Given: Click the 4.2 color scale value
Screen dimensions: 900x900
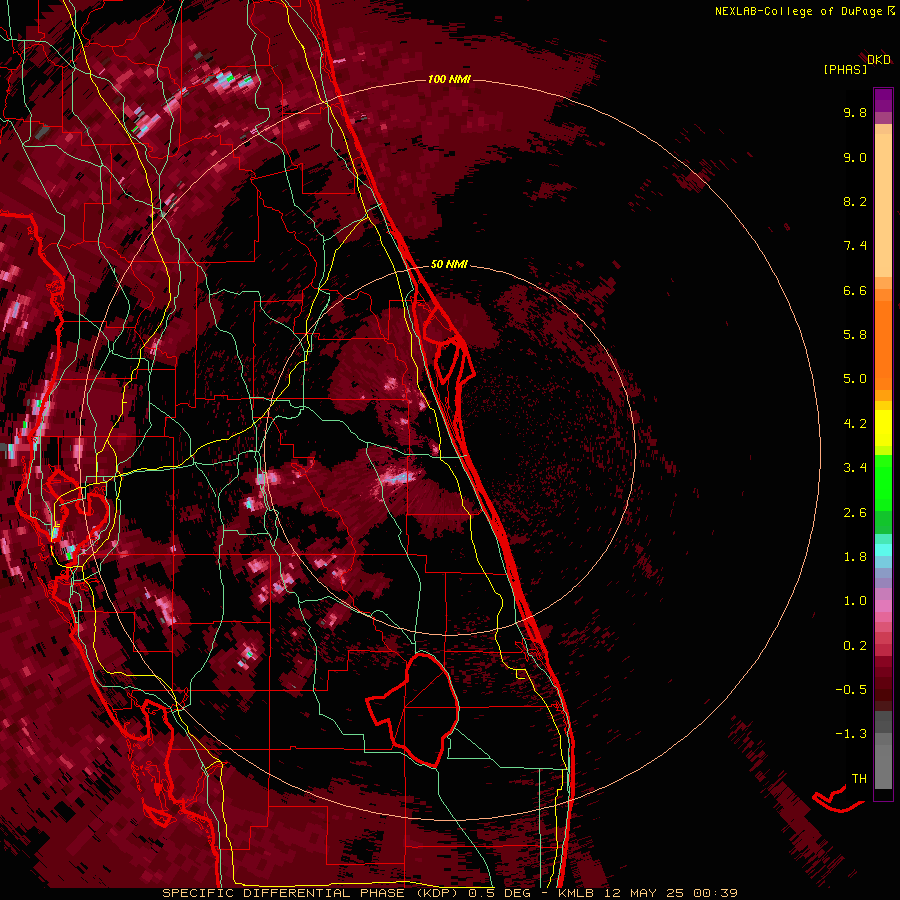Looking at the screenshot, I should click(855, 424).
